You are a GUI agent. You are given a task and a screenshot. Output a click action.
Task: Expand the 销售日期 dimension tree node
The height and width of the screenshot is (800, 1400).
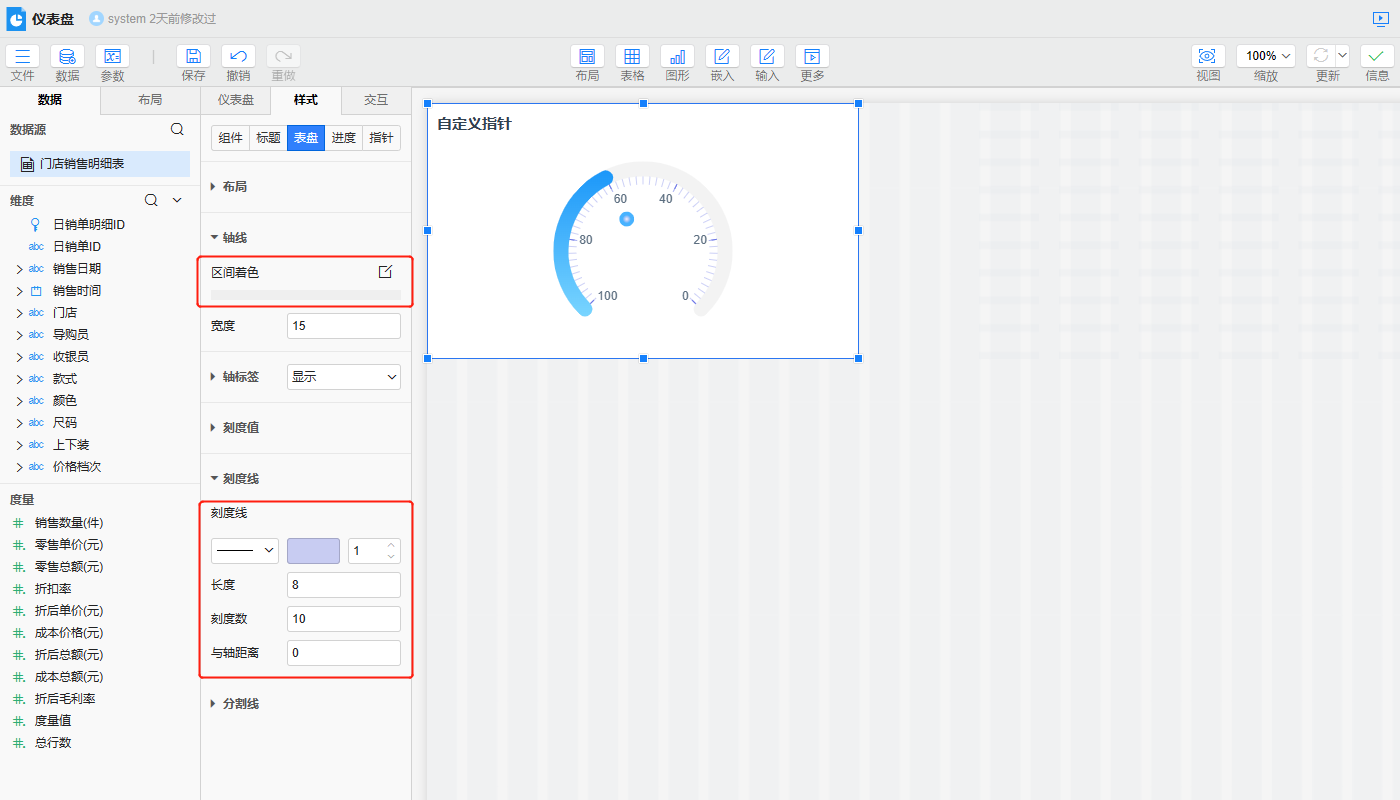tap(19, 269)
